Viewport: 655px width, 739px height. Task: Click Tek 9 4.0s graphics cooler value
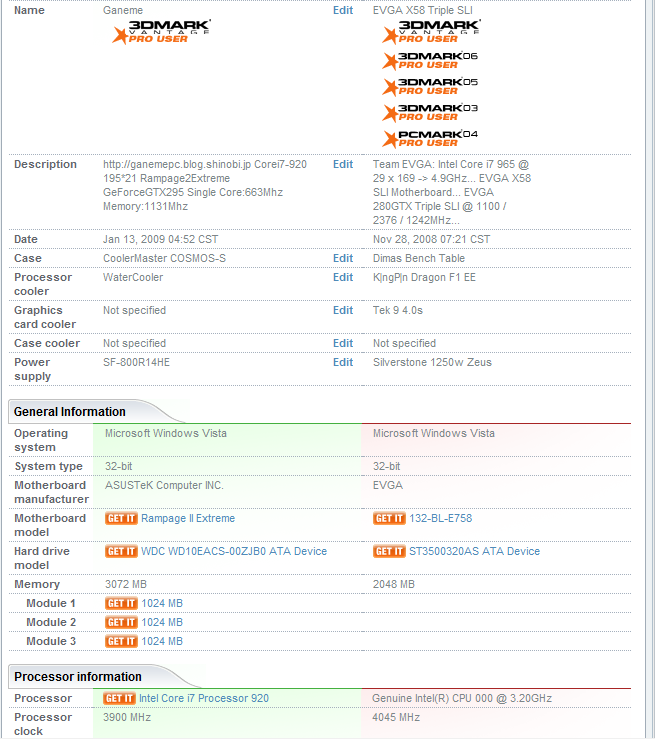click(398, 310)
